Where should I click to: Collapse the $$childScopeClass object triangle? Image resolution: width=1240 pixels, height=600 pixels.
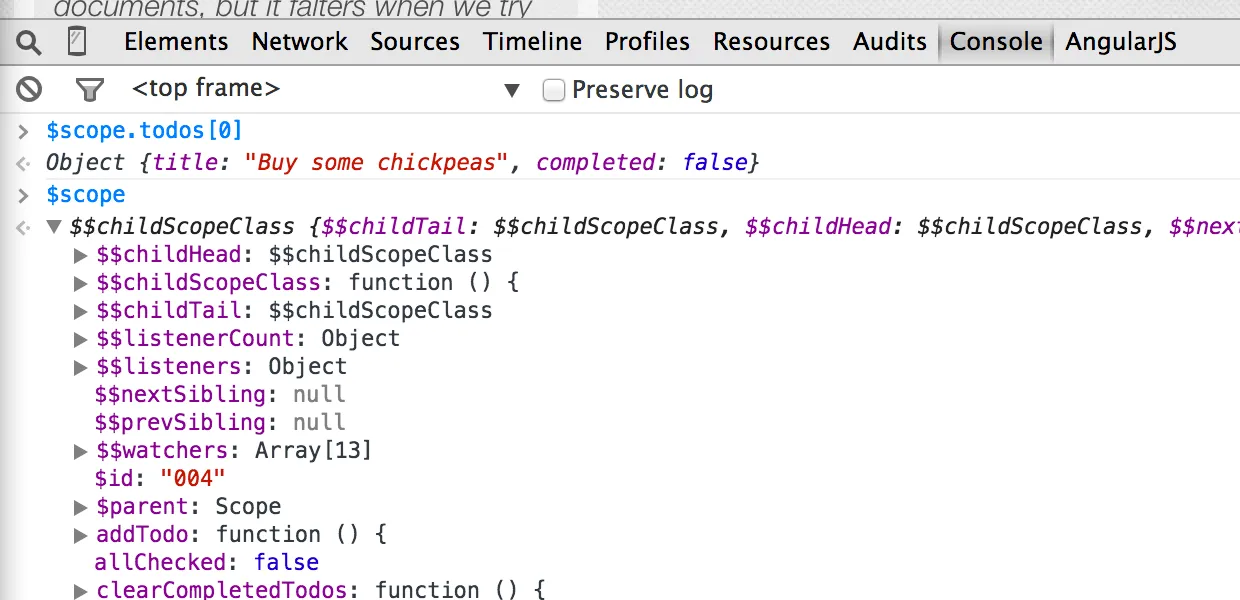[54, 227]
